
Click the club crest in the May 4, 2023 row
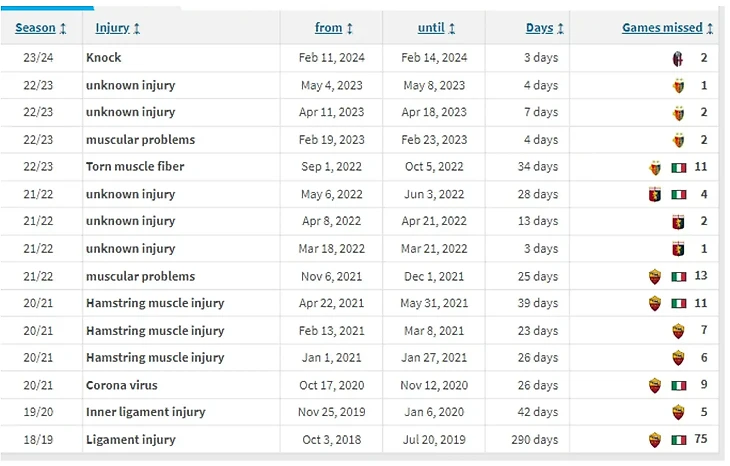click(x=678, y=86)
